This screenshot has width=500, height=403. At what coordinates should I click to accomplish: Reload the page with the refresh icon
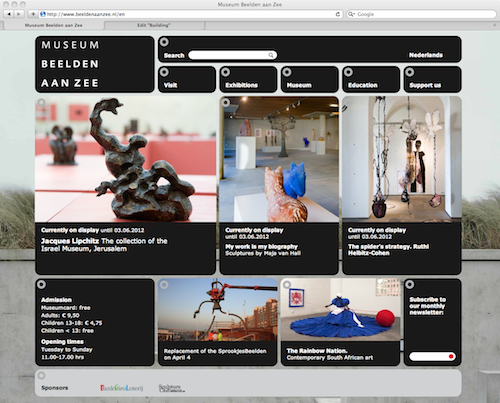[338, 14]
